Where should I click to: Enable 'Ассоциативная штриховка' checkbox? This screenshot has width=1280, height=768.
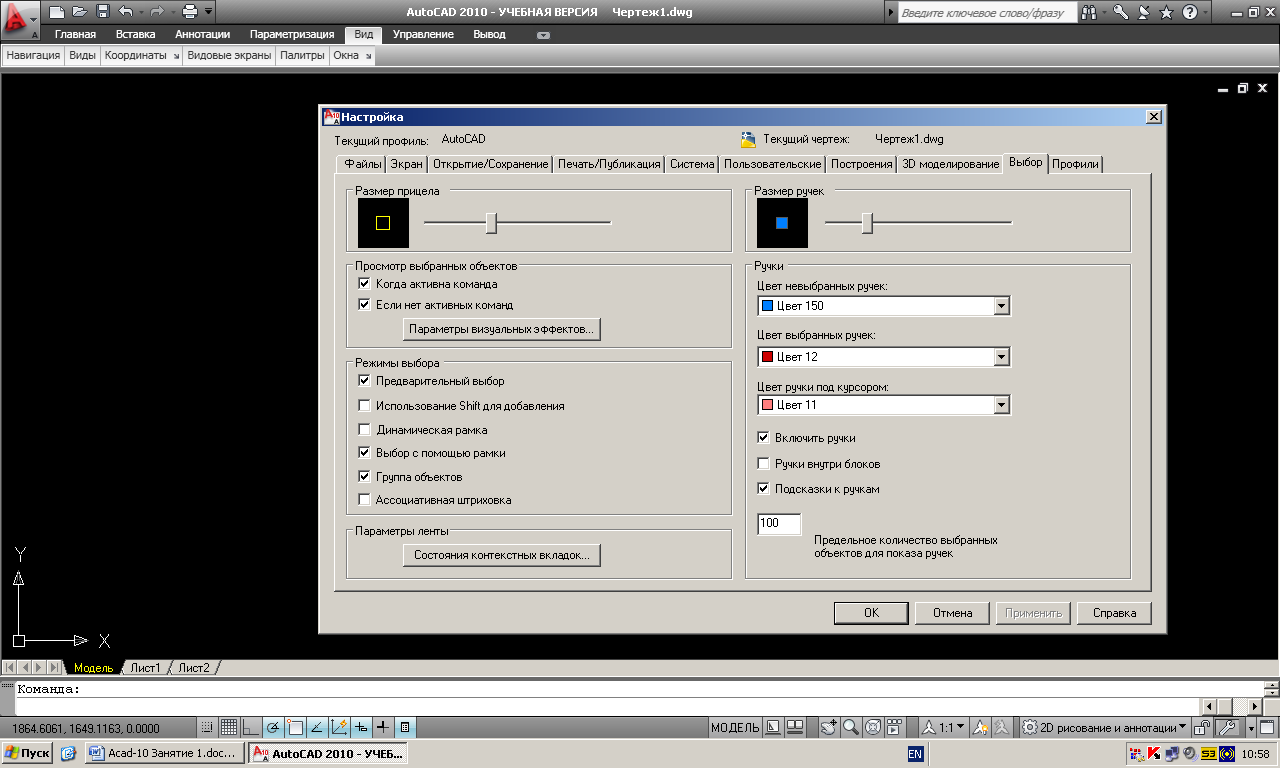tap(364, 500)
